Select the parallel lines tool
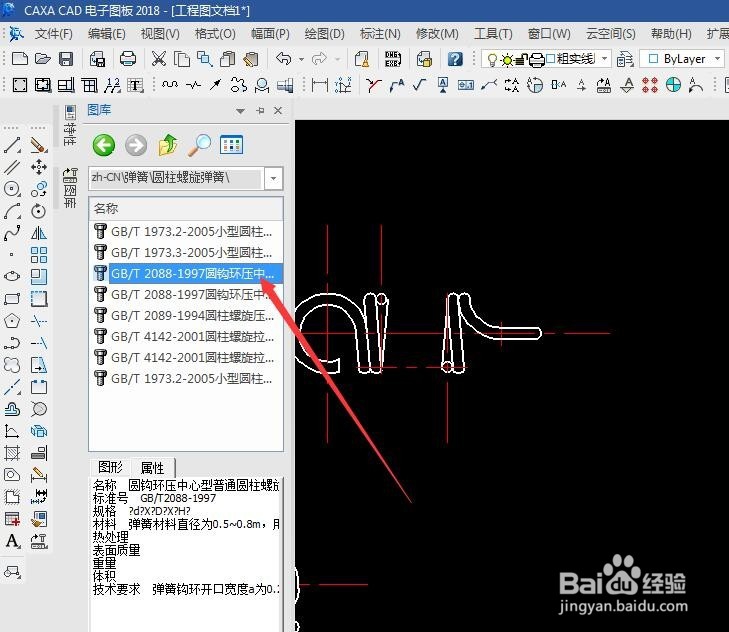The image size is (729, 632). [12, 167]
